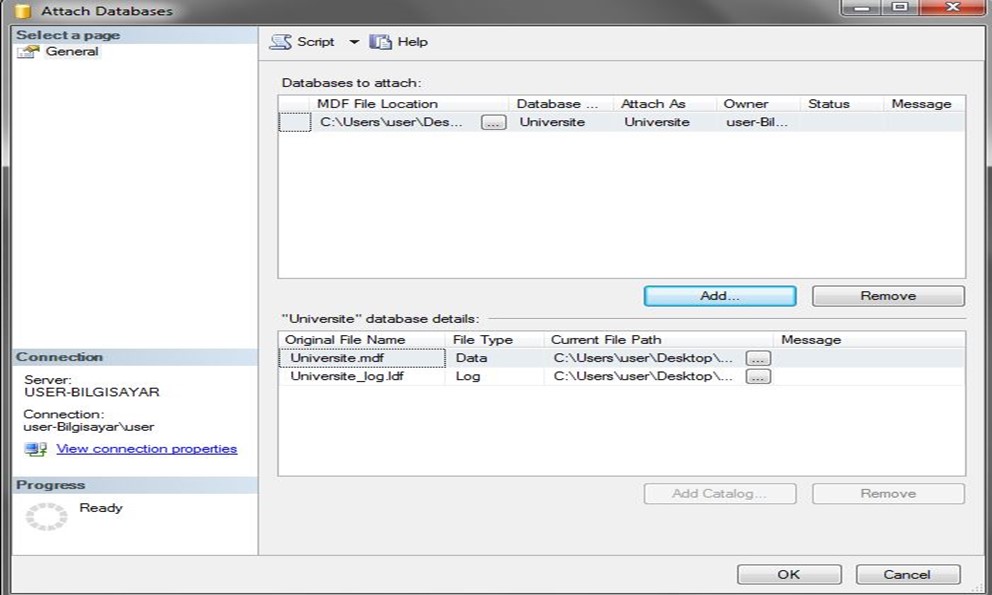Open the Script dropdown arrow
Screen dimensions: 992x595
353,42
